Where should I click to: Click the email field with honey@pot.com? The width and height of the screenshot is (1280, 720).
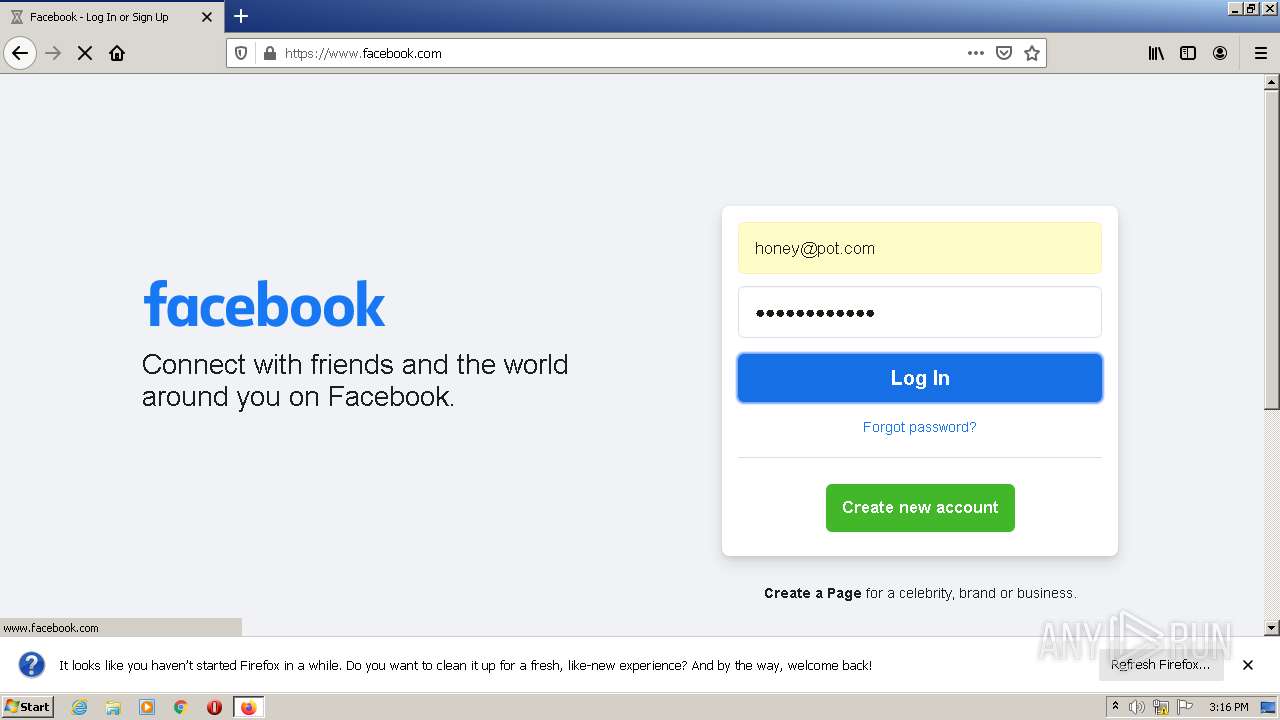click(x=919, y=248)
